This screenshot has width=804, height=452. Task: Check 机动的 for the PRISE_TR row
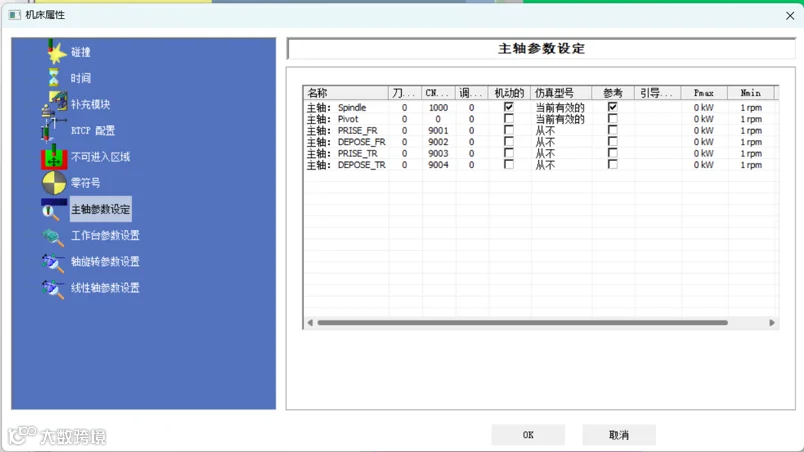point(509,153)
